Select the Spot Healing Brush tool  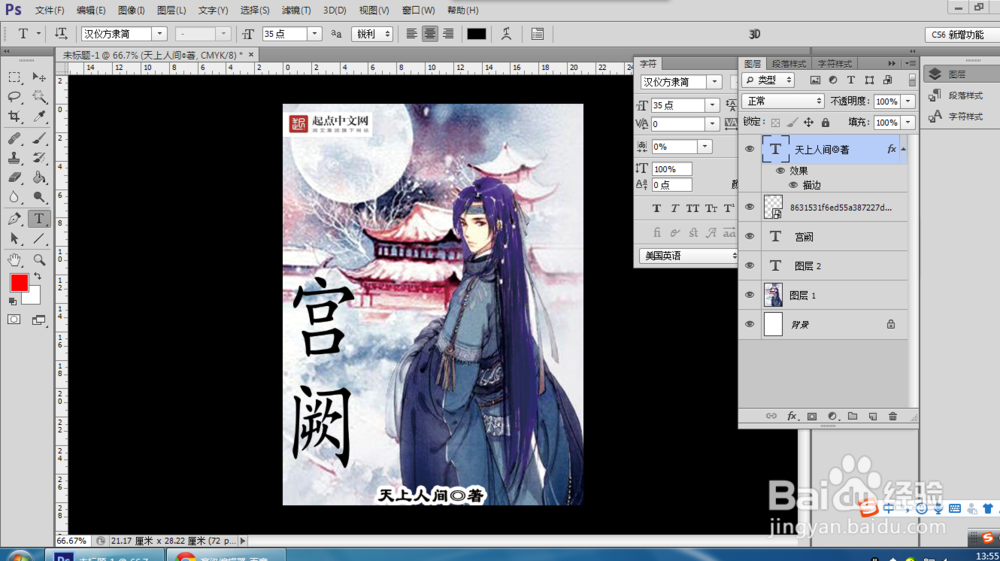[x=14, y=138]
